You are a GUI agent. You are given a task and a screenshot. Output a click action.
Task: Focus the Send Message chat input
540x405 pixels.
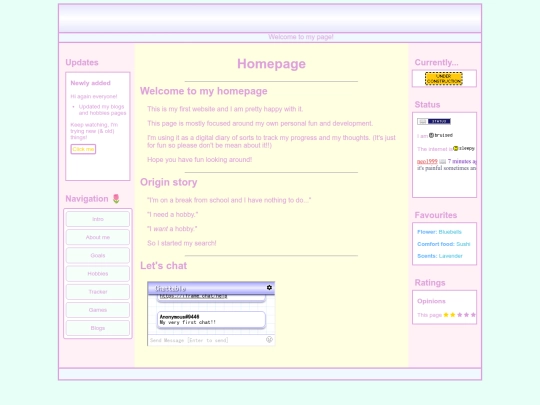[x=207, y=340]
